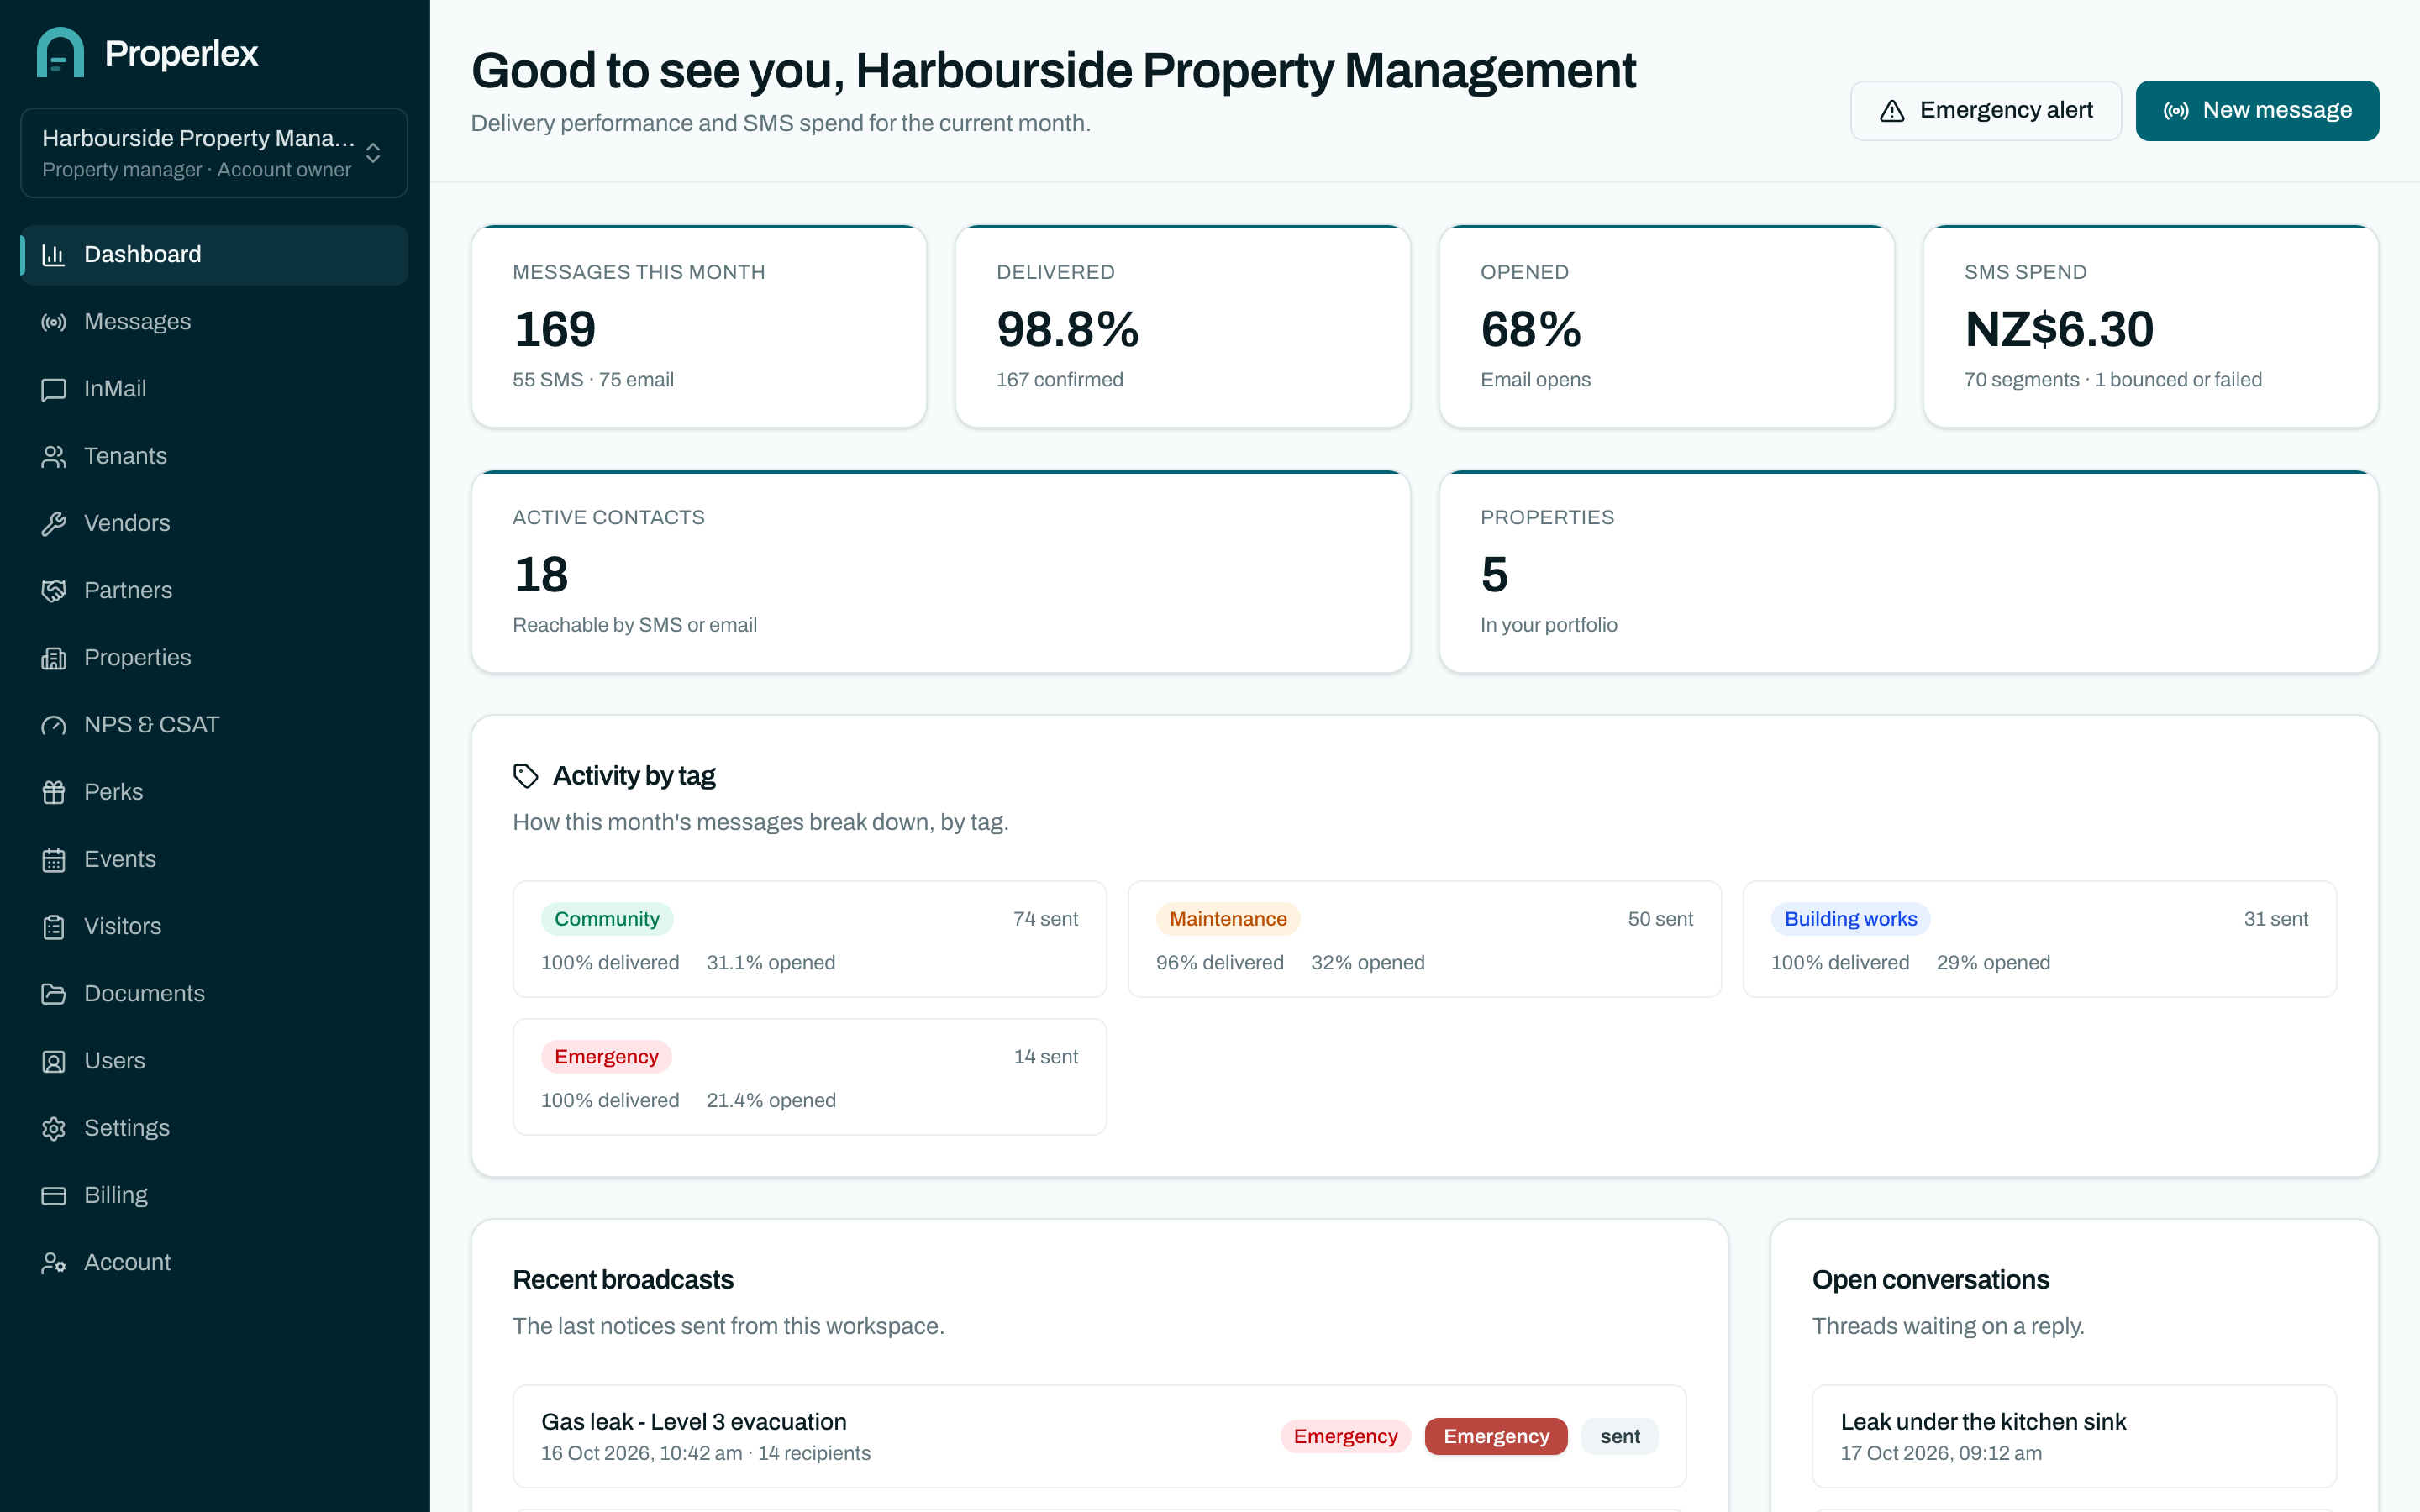Click the NPS & CSAT gauge icon
The width and height of the screenshot is (2420, 1512).
[54, 725]
